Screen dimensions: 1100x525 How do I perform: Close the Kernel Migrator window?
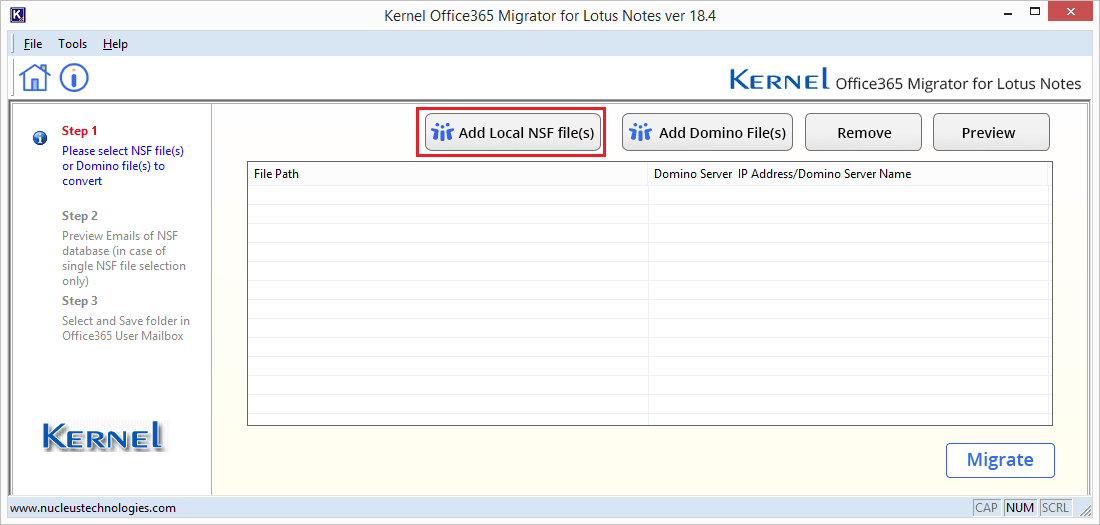(1071, 12)
